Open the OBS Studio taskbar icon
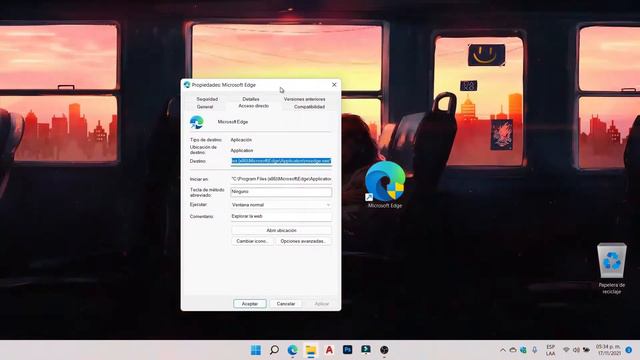 click(x=384, y=350)
